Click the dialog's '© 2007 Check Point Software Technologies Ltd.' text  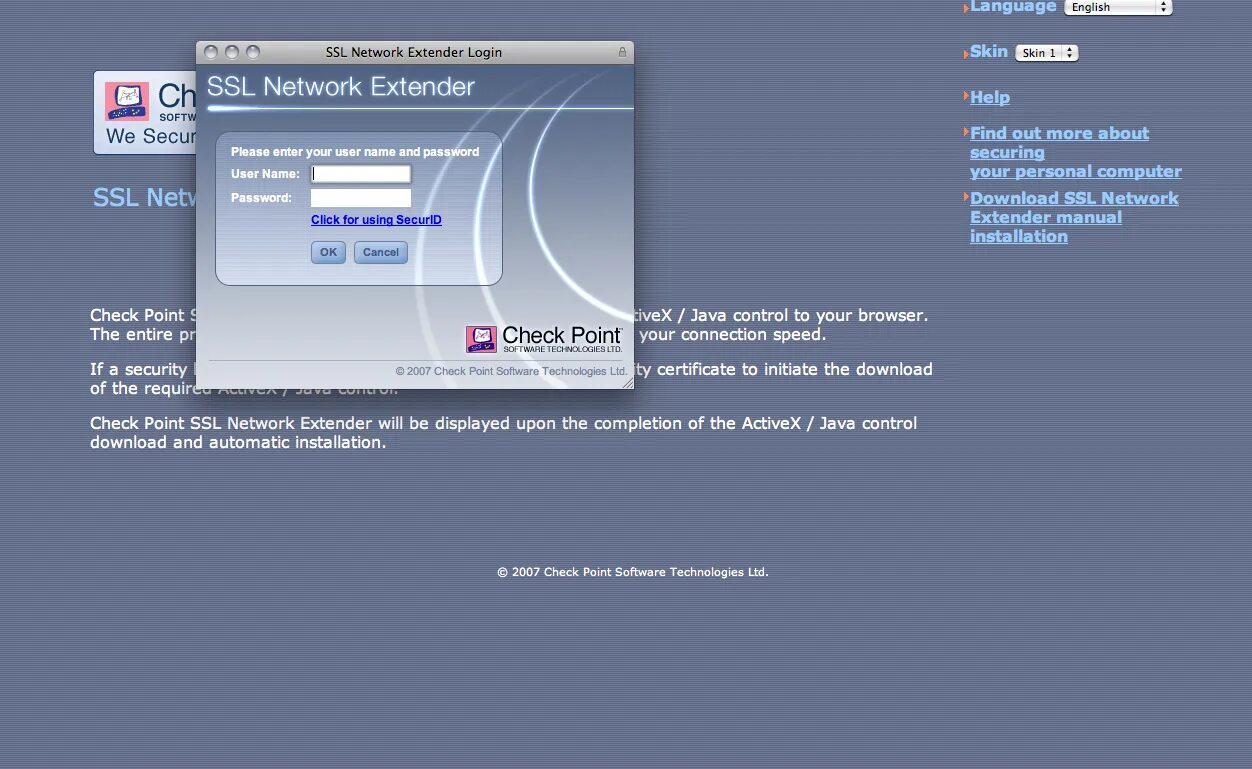coord(511,371)
